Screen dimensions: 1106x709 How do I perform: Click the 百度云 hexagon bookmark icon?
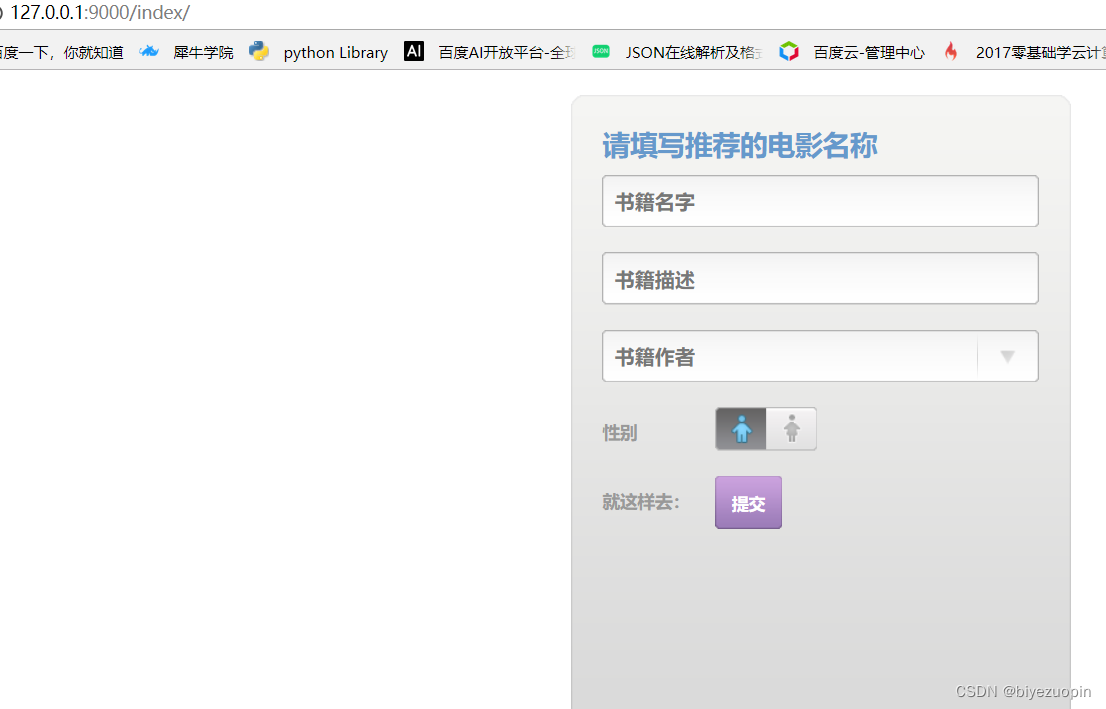[x=789, y=51]
